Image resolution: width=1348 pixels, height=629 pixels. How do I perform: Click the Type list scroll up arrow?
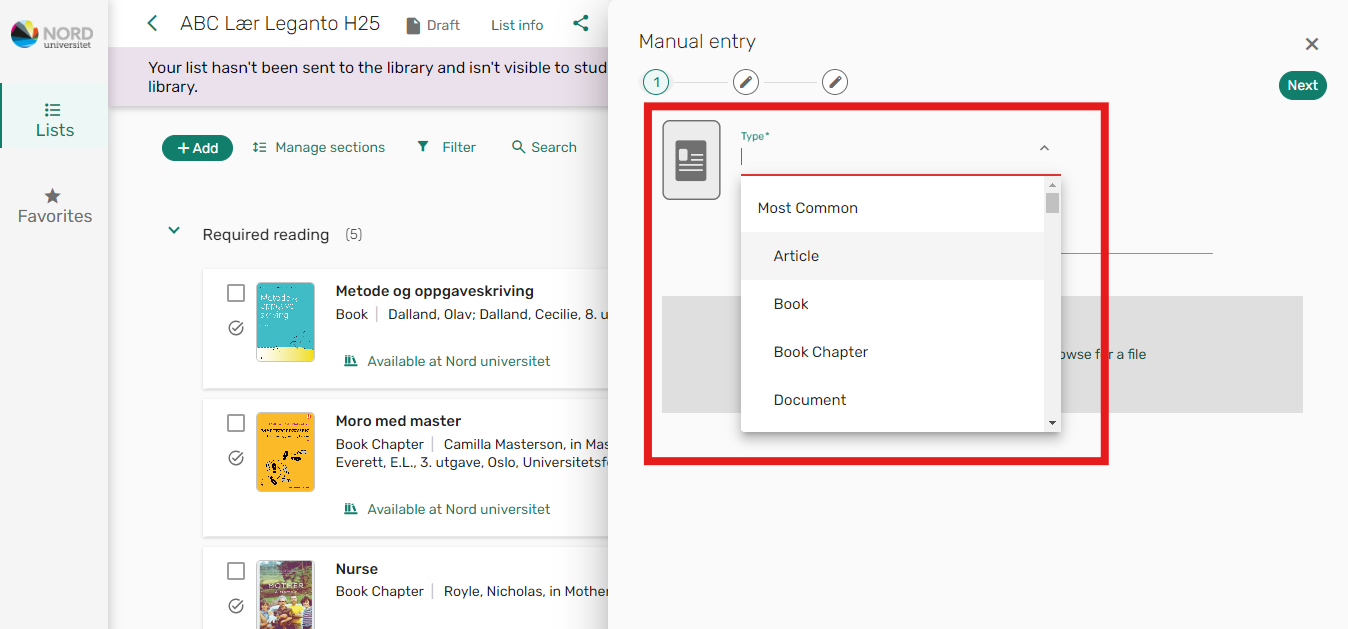point(1052,184)
